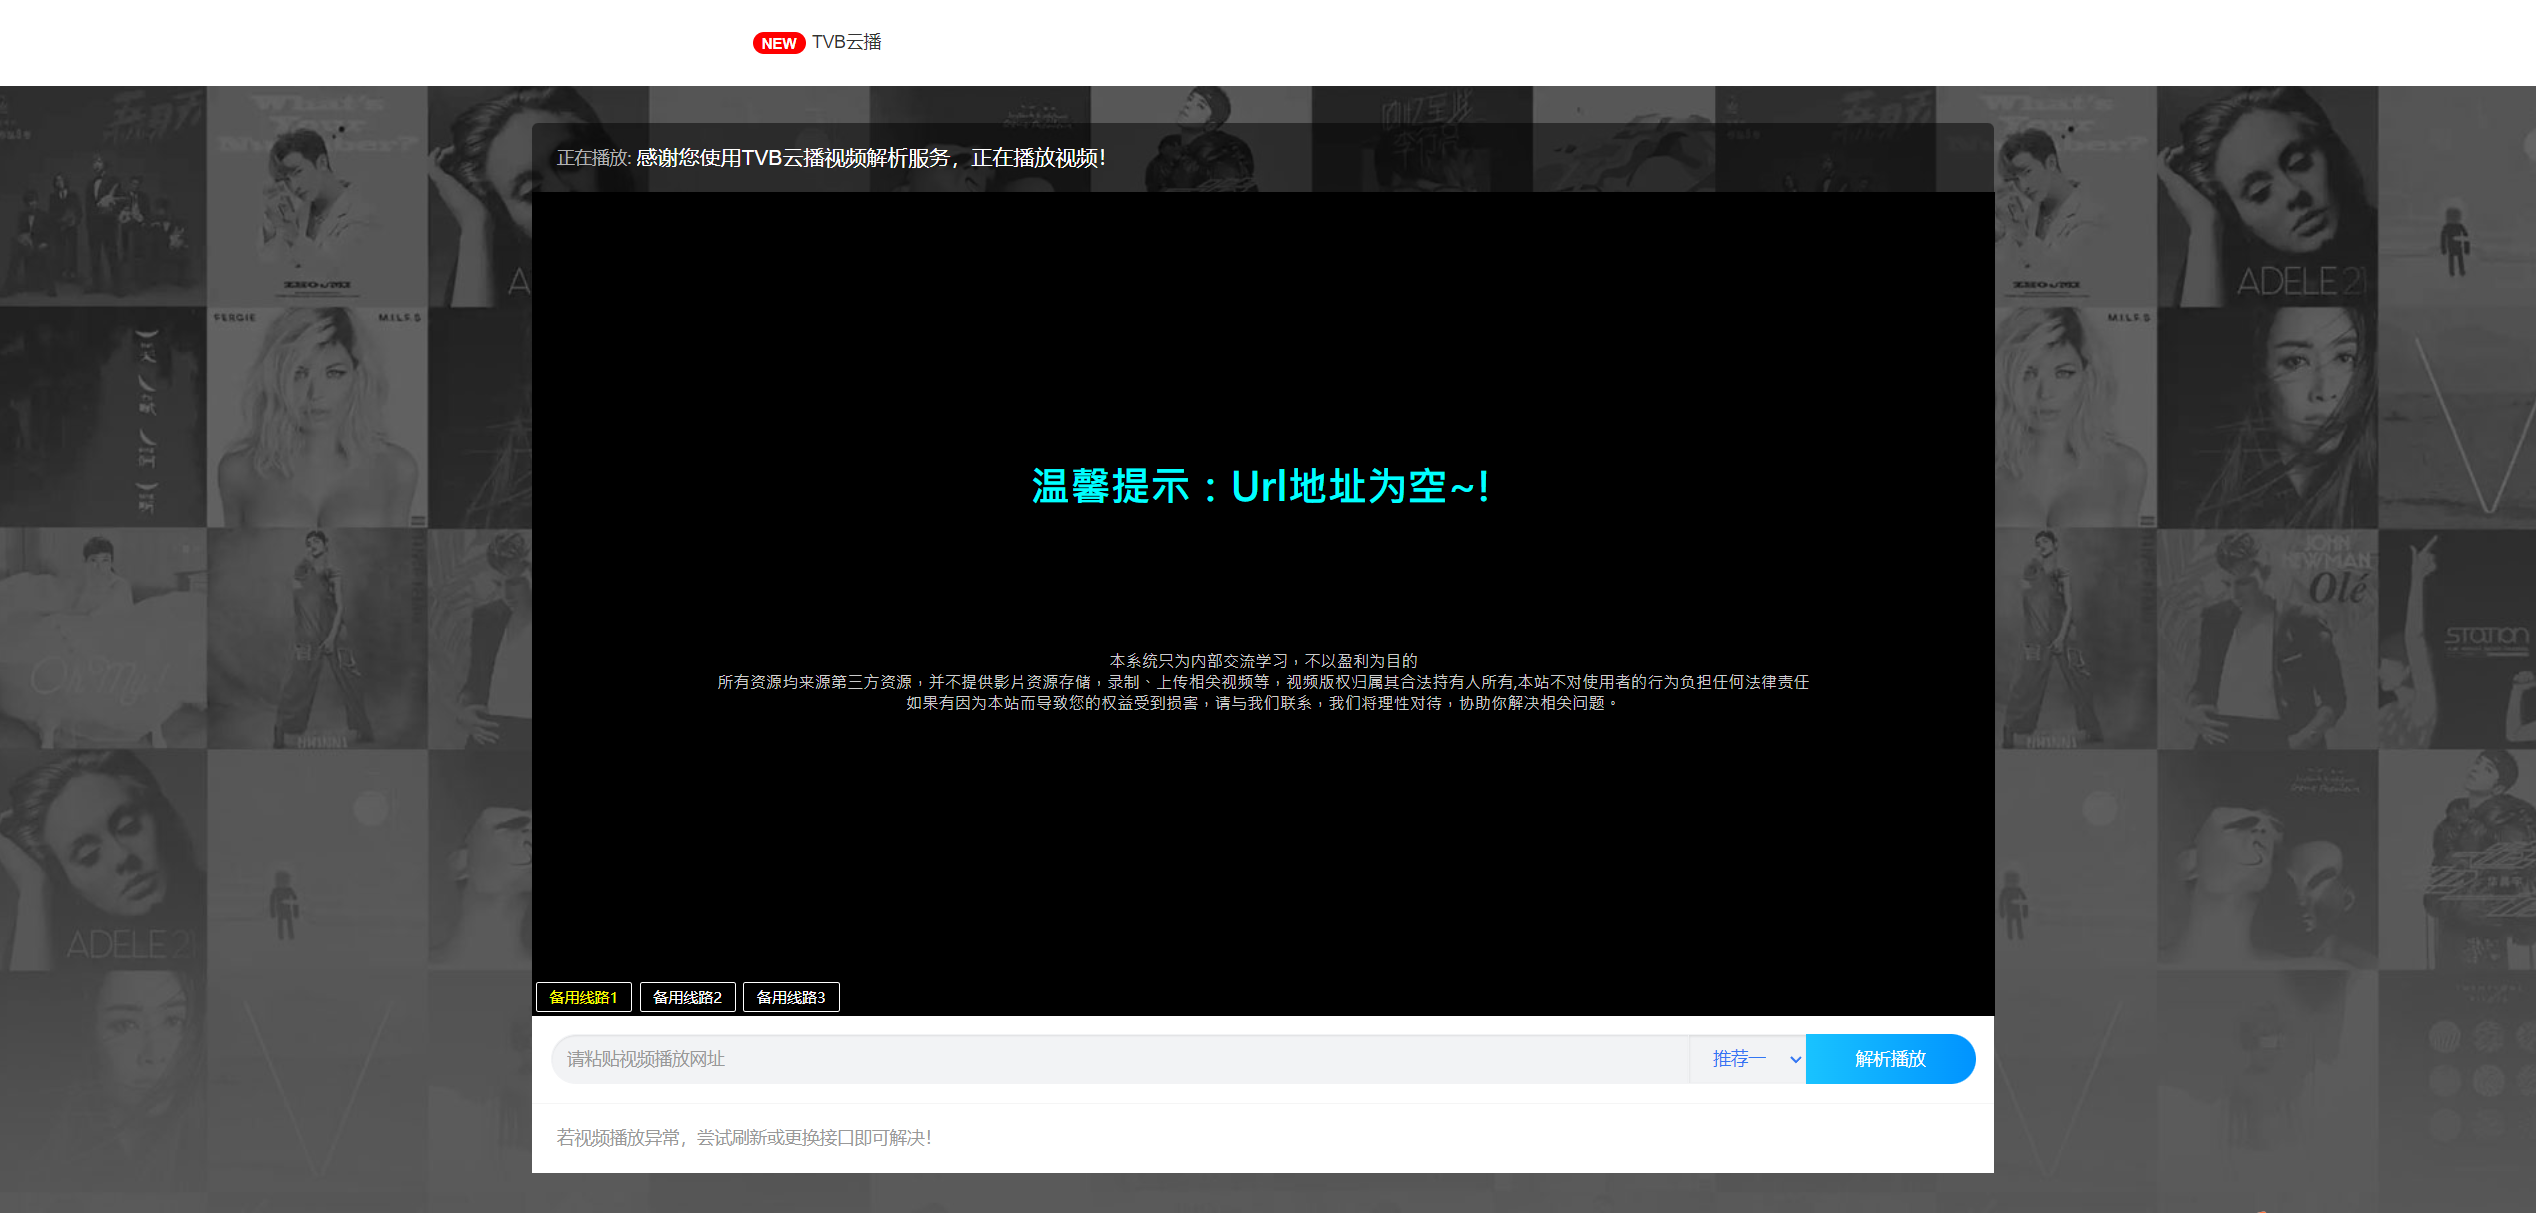This screenshot has width=2536, height=1213.
Task: Click the 若视频播放异常 hint text
Action: tap(744, 1138)
